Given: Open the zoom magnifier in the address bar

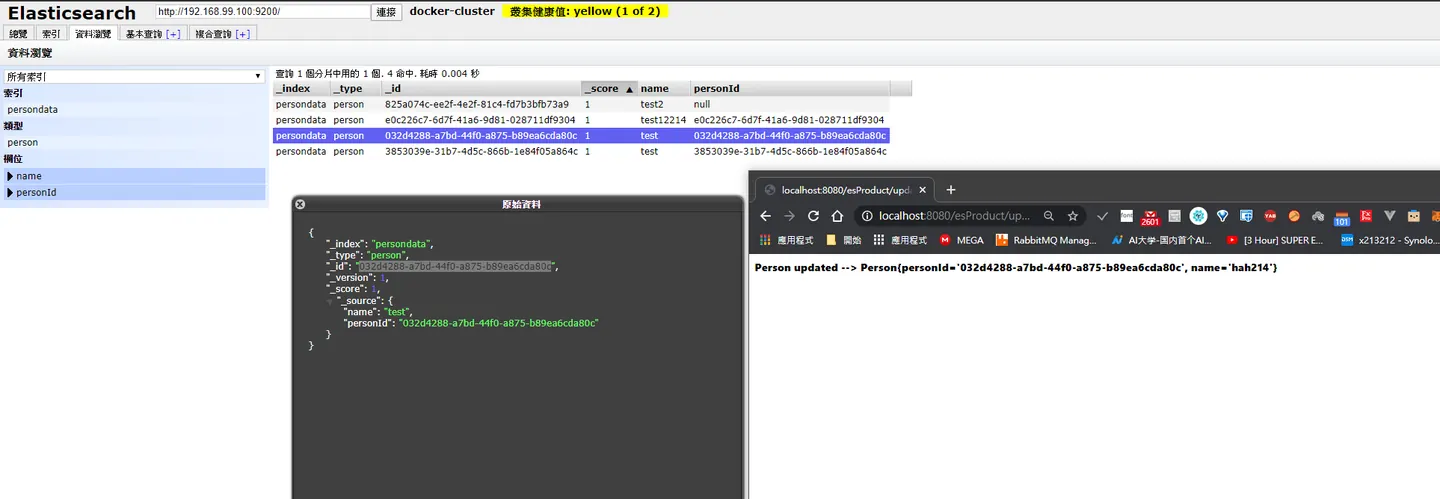Looking at the screenshot, I should click(1048, 215).
